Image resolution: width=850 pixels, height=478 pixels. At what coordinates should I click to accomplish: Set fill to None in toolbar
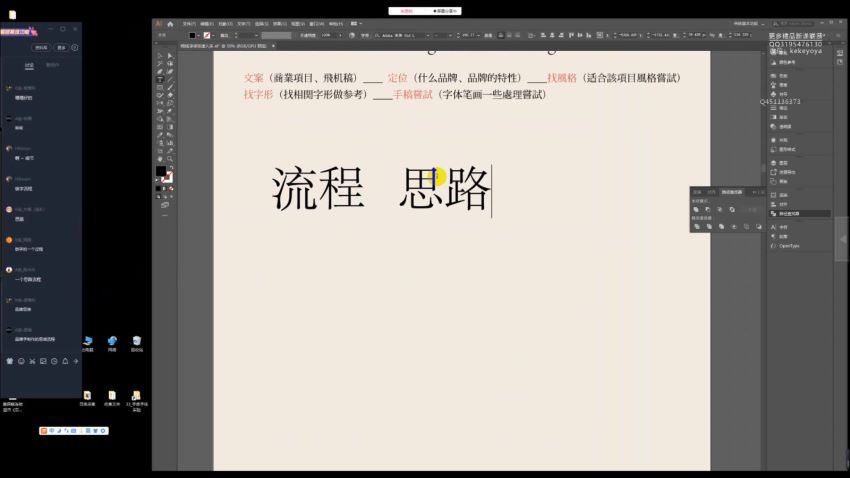171,189
